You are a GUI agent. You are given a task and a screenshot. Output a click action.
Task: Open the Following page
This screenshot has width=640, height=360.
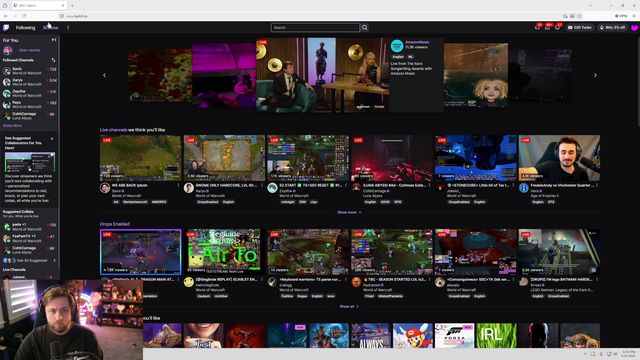[x=25, y=28]
